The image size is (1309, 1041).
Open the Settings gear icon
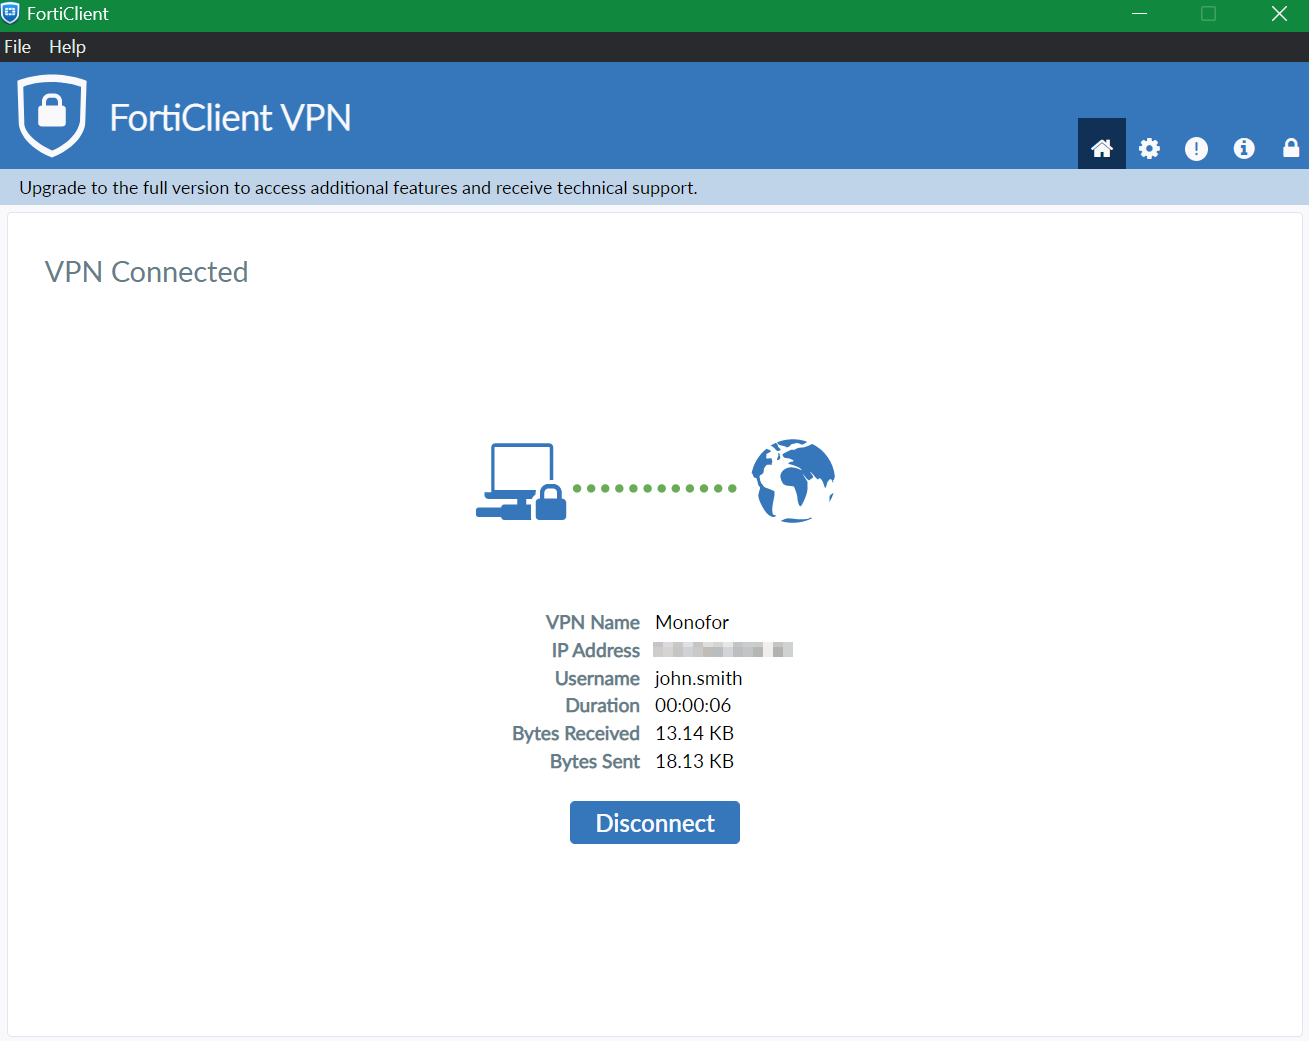pos(1149,148)
